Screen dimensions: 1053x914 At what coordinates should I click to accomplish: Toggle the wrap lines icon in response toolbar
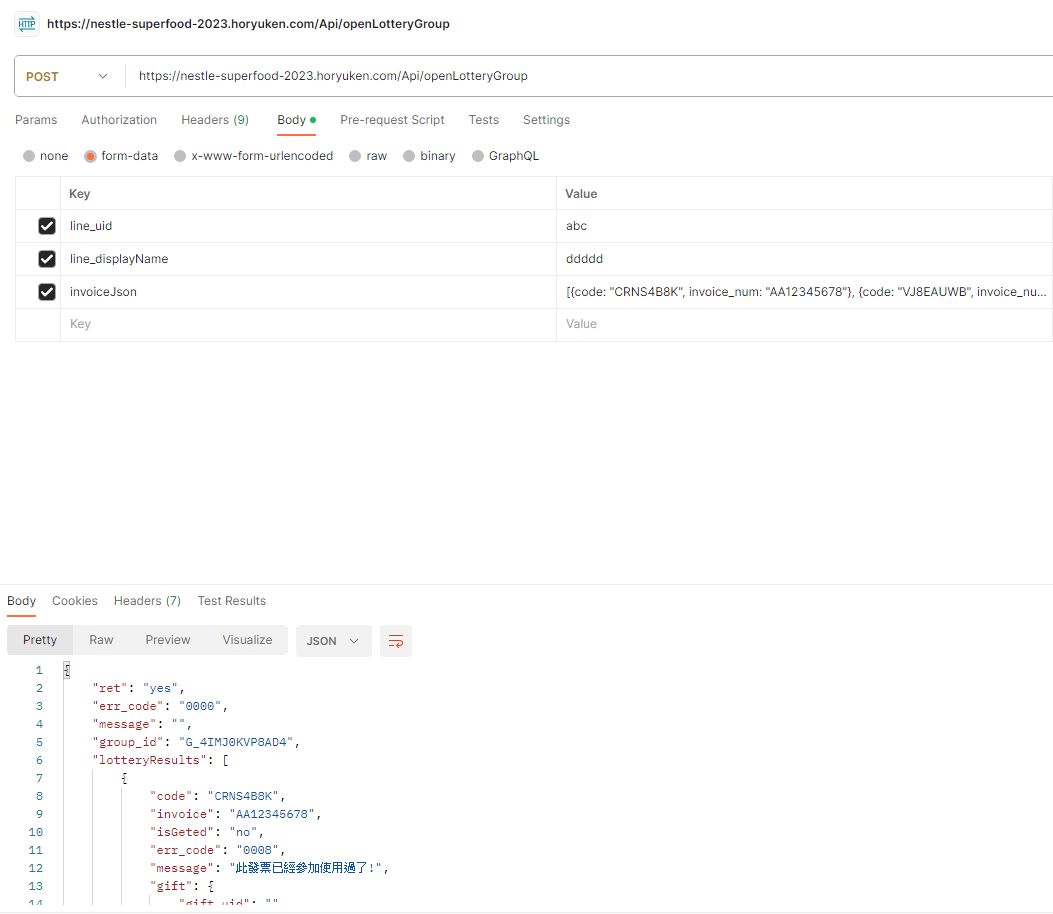pos(396,641)
